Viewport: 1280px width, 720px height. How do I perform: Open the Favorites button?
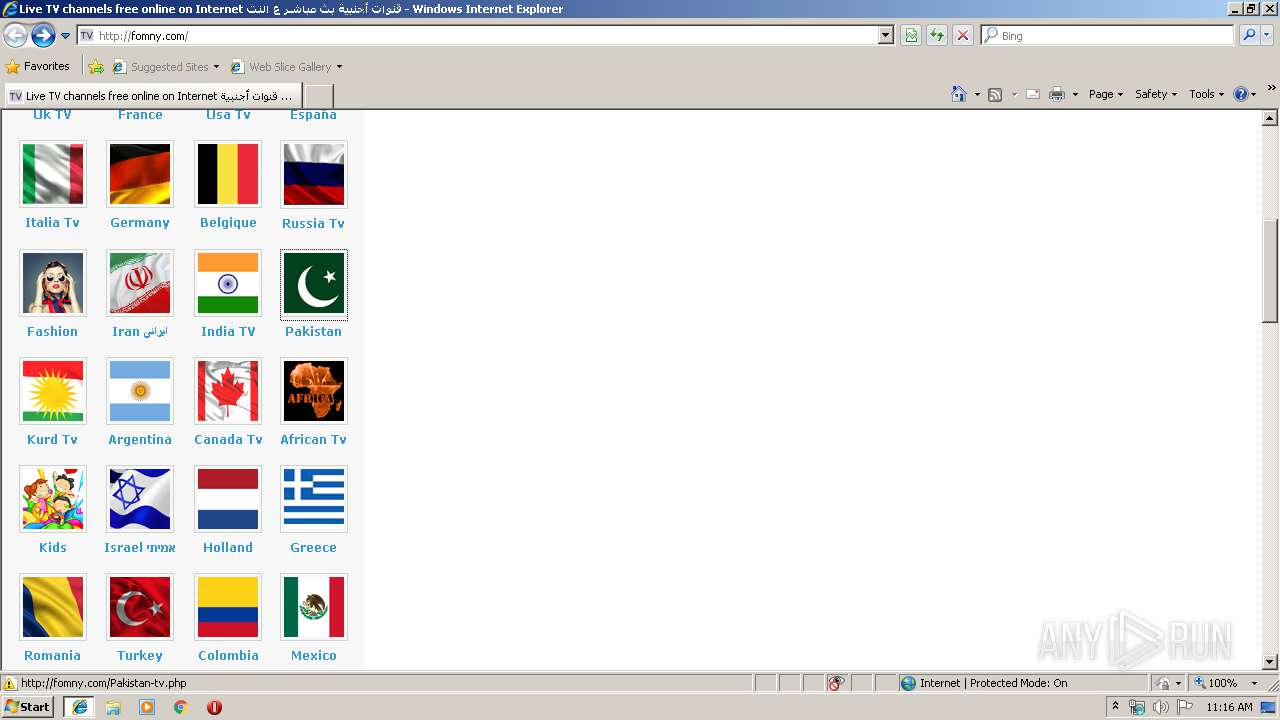click(x=38, y=67)
